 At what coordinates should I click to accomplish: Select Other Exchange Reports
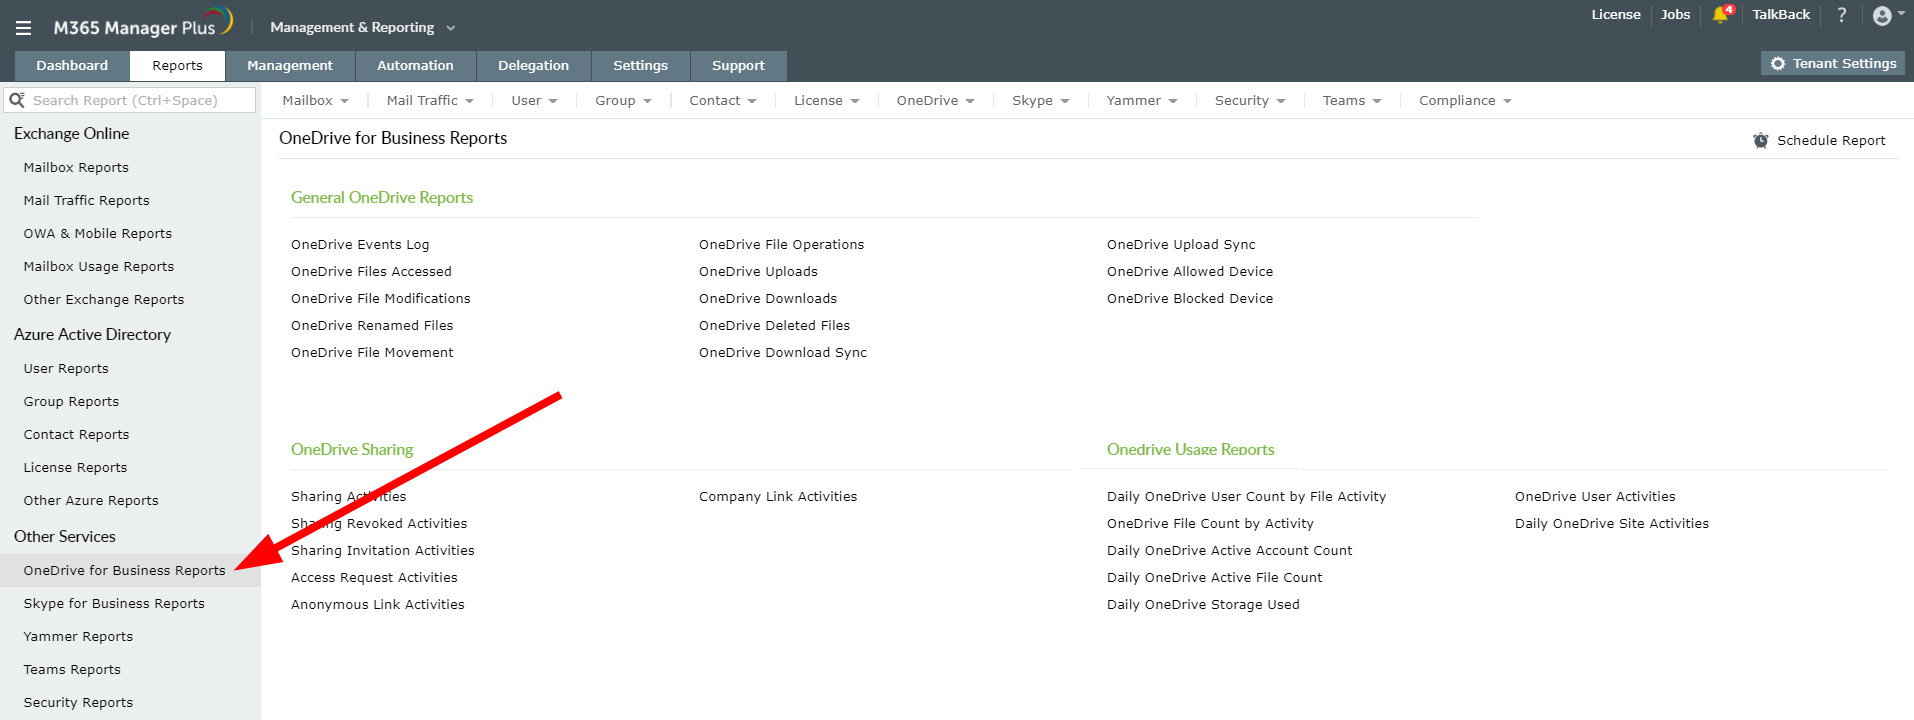(x=104, y=299)
